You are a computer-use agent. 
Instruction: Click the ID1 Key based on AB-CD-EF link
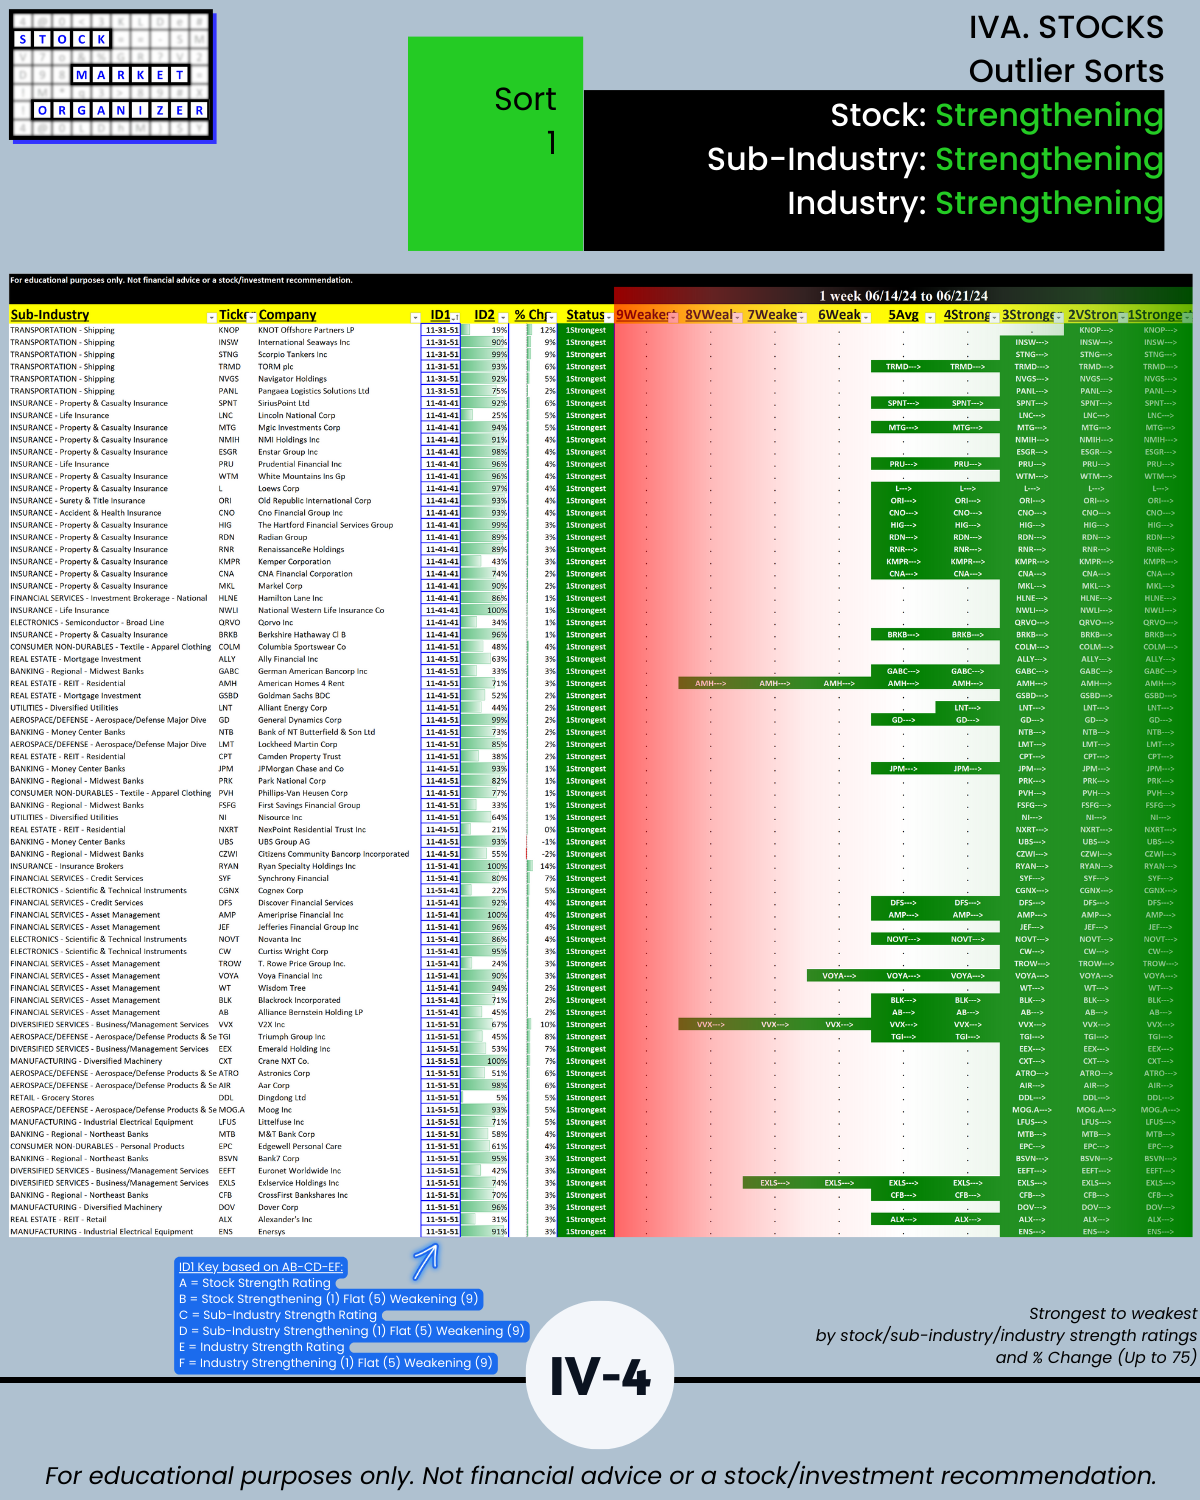[260, 1267]
